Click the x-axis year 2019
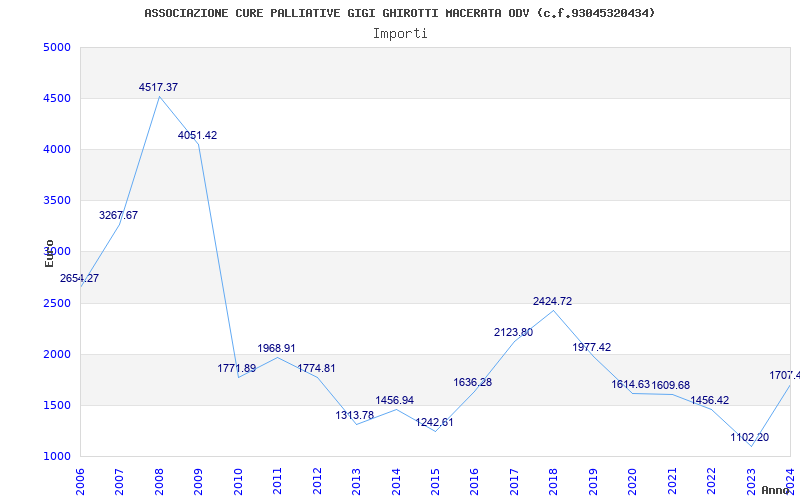The width and height of the screenshot is (800, 500). [x=593, y=482]
